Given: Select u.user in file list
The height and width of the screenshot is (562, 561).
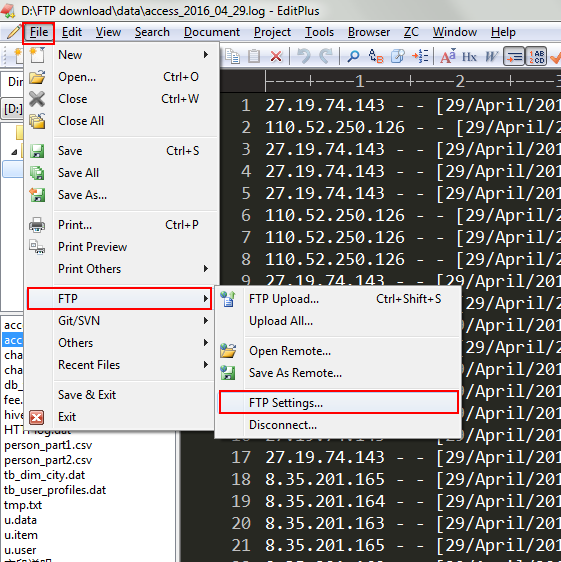Looking at the screenshot, I should [x=20, y=550].
